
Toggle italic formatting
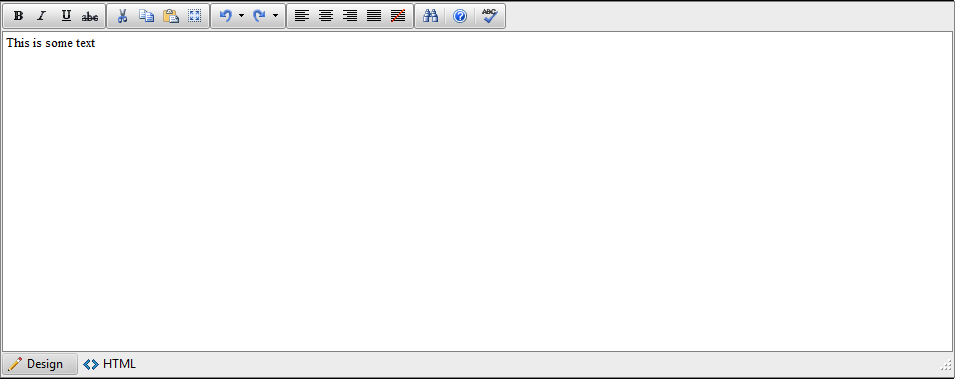pos(42,16)
